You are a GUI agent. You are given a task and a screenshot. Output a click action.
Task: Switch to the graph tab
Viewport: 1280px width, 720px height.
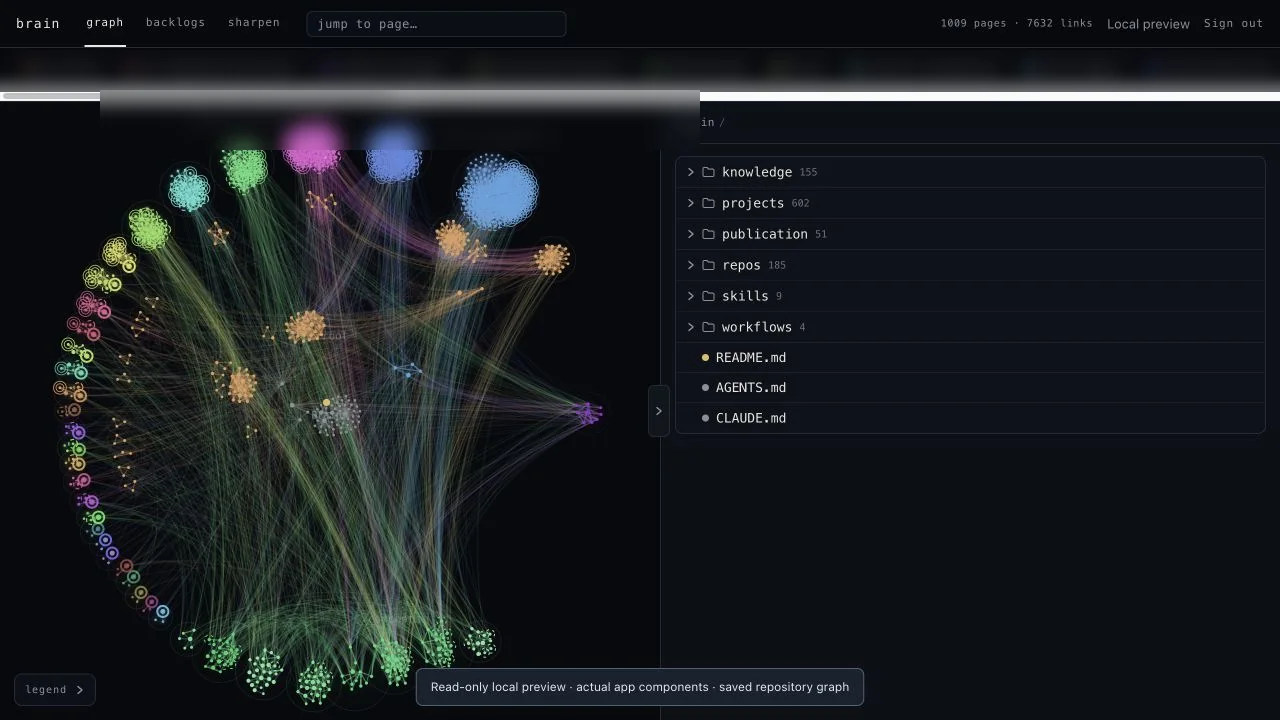pos(105,22)
